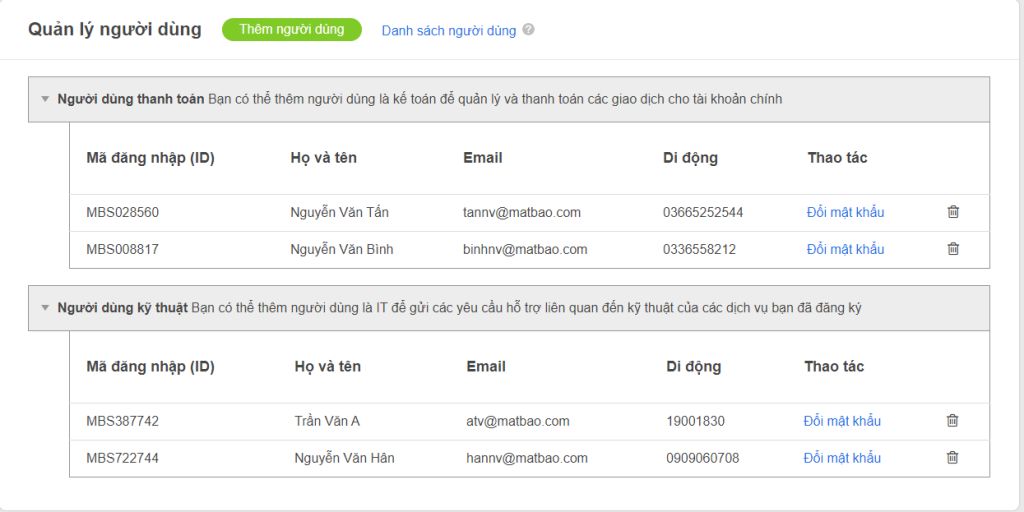Change password for Trần Văn A
Viewport: 1024px width, 512px height.
pyautogui.click(x=842, y=421)
